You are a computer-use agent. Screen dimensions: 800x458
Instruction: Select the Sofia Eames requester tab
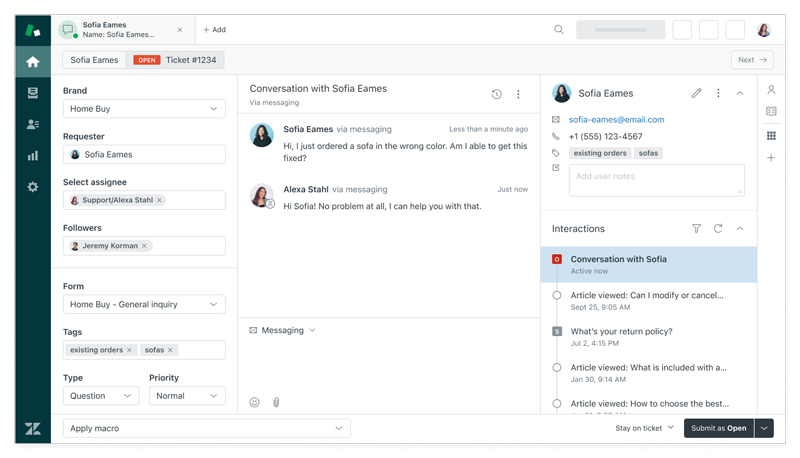94,60
